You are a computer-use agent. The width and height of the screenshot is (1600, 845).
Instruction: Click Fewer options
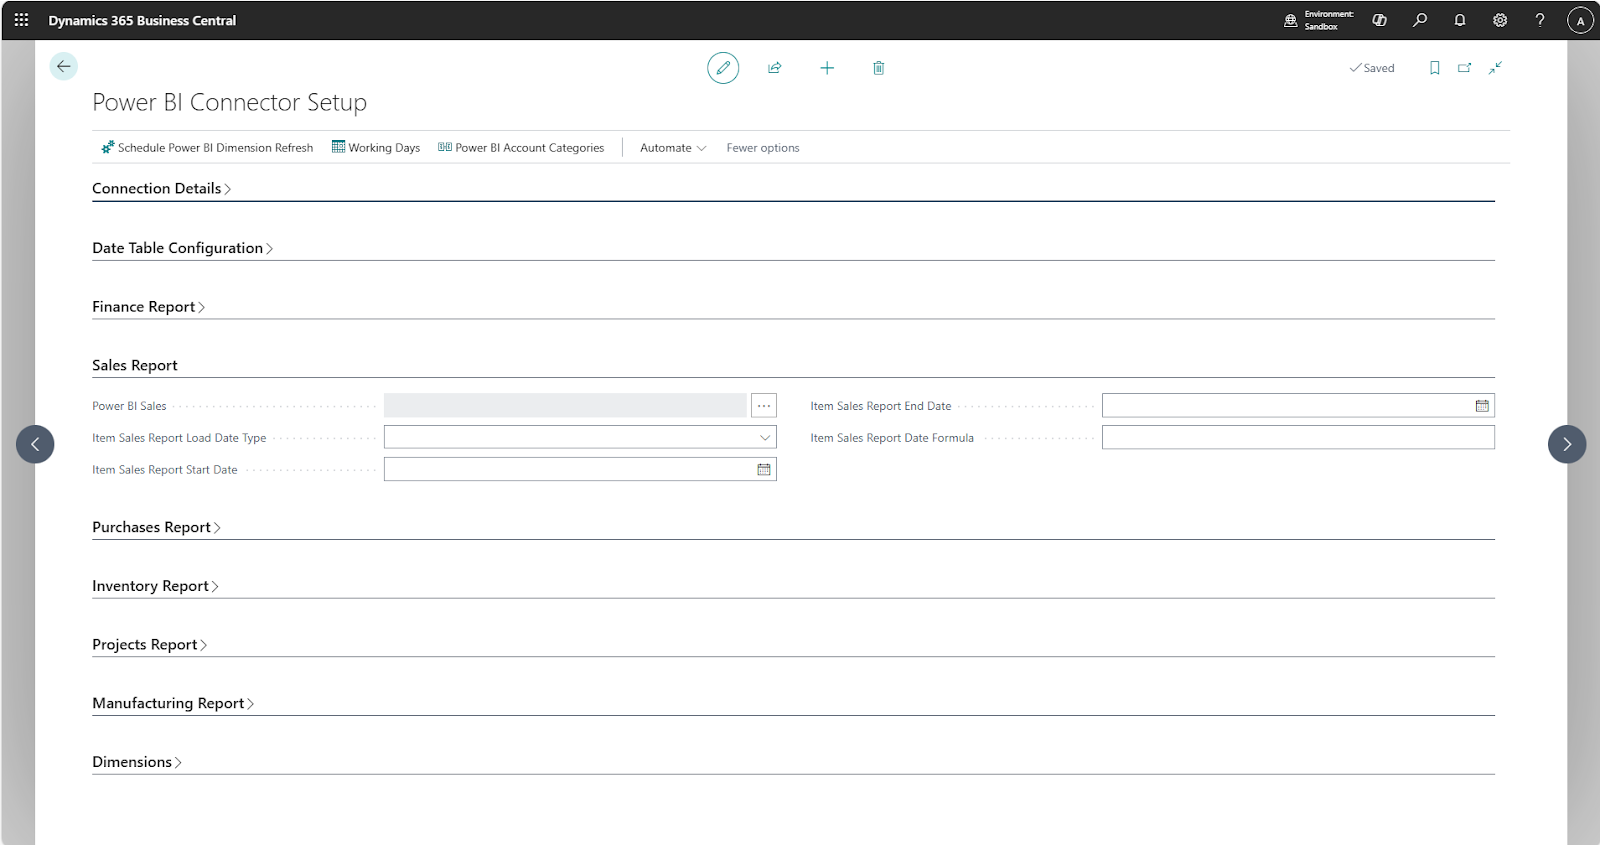pyautogui.click(x=763, y=147)
